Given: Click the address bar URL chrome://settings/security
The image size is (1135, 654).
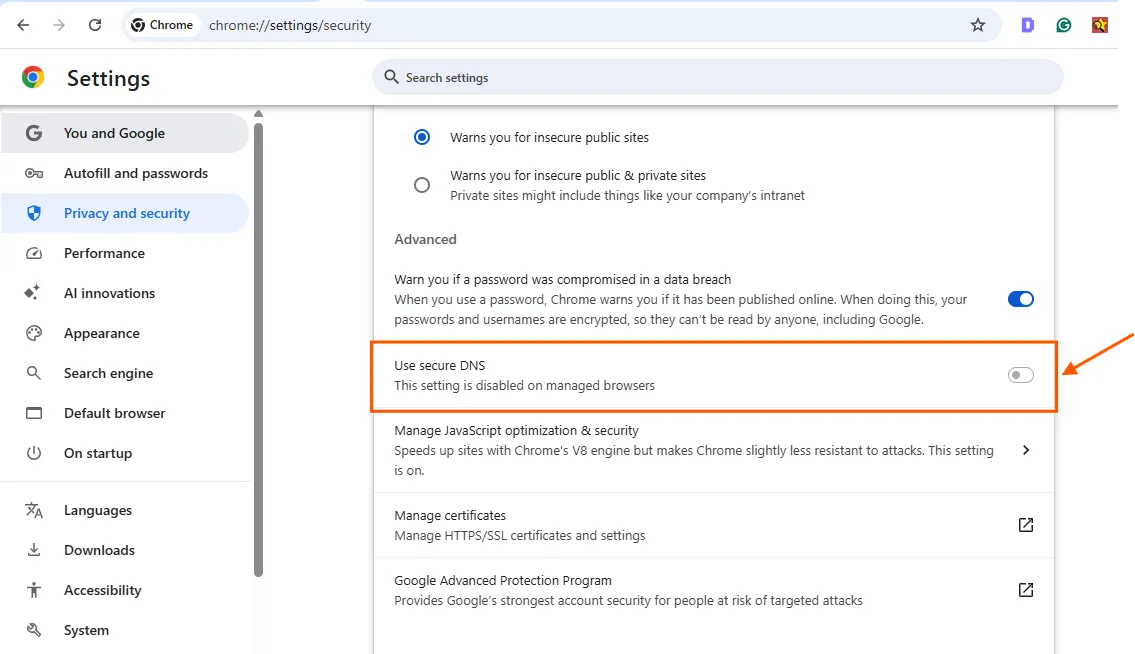Looking at the screenshot, I should point(290,25).
